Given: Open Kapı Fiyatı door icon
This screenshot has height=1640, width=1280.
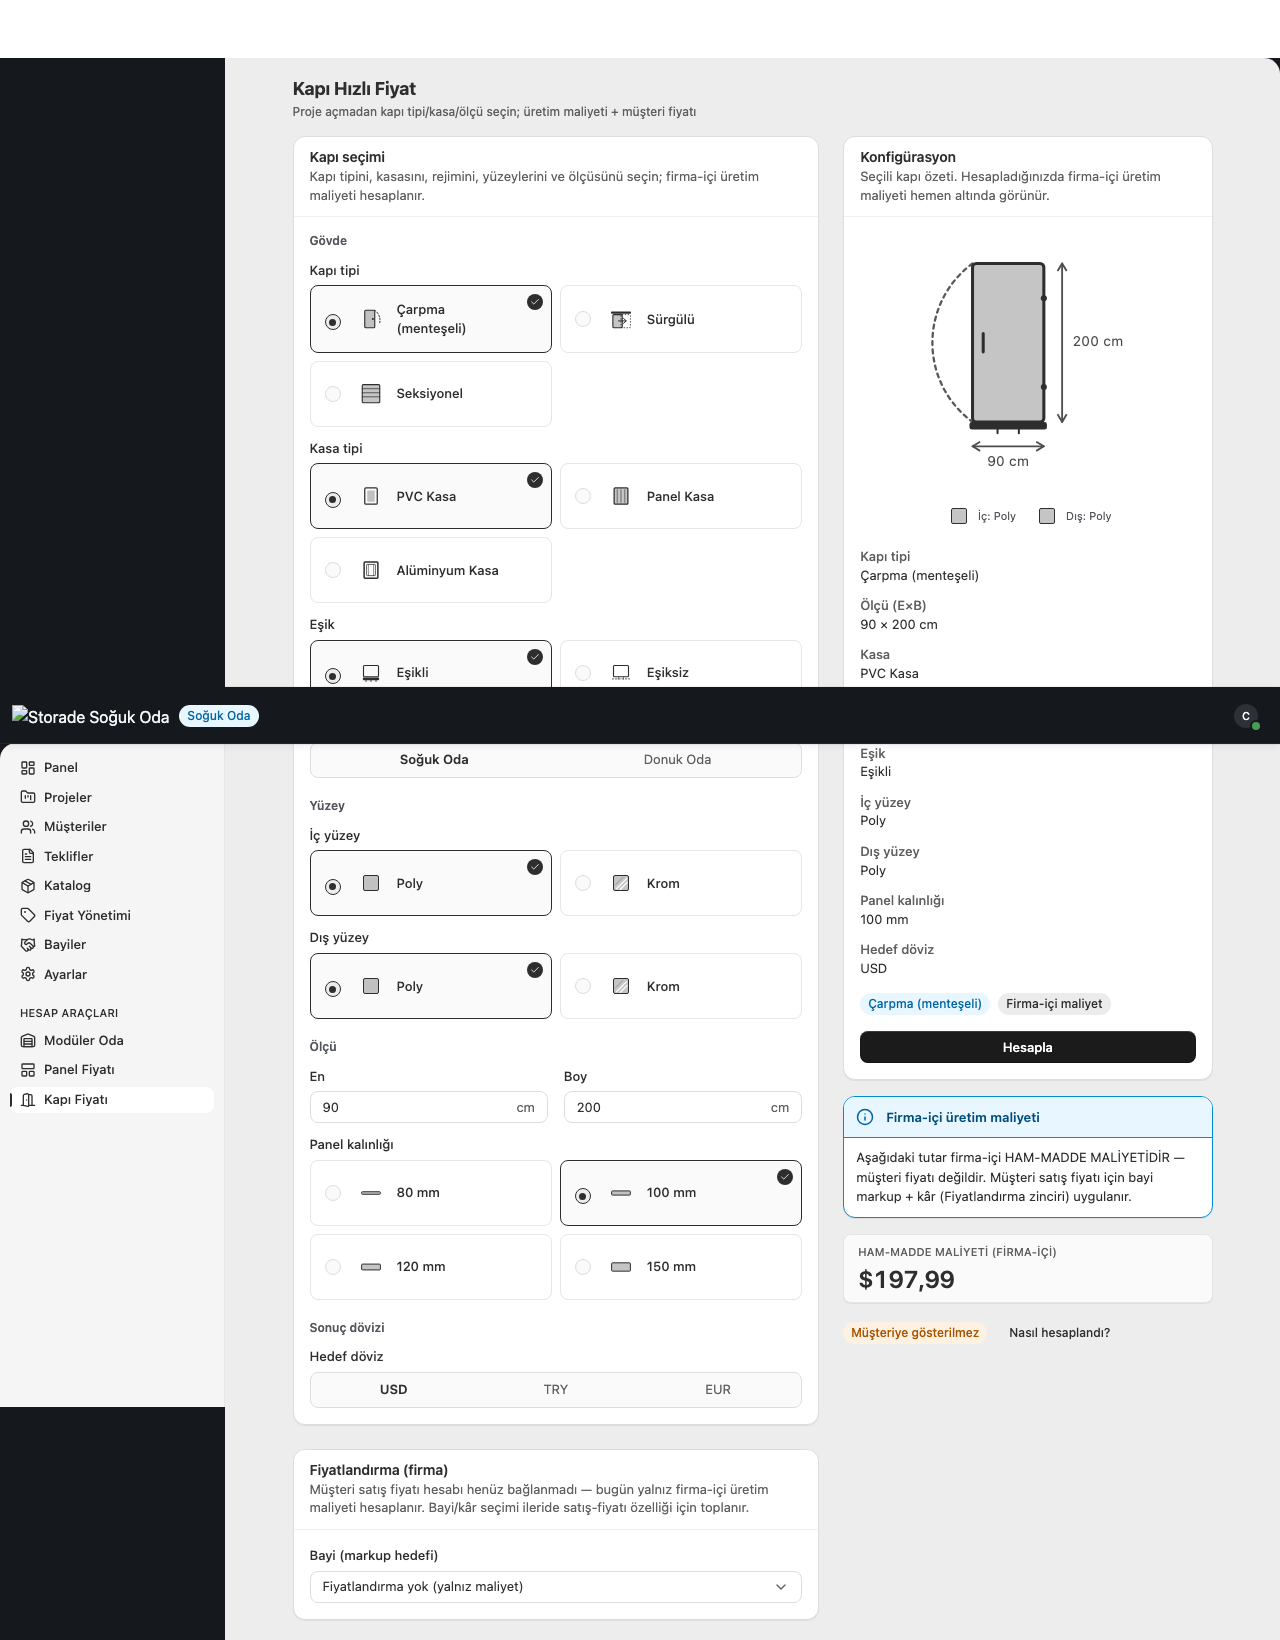Looking at the screenshot, I should (28, 1100).
